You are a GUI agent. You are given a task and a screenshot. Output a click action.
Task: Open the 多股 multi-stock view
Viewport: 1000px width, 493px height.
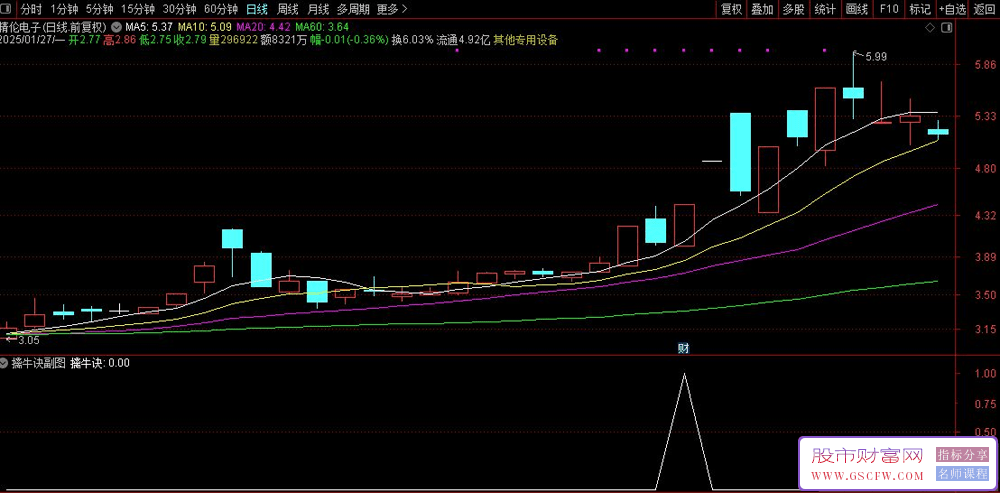[x=793, y=9]
